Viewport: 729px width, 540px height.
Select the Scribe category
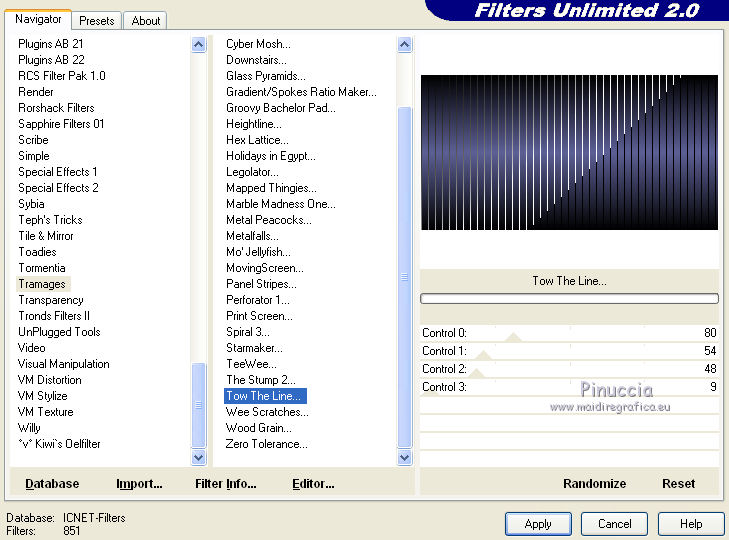tap(33, 140)
